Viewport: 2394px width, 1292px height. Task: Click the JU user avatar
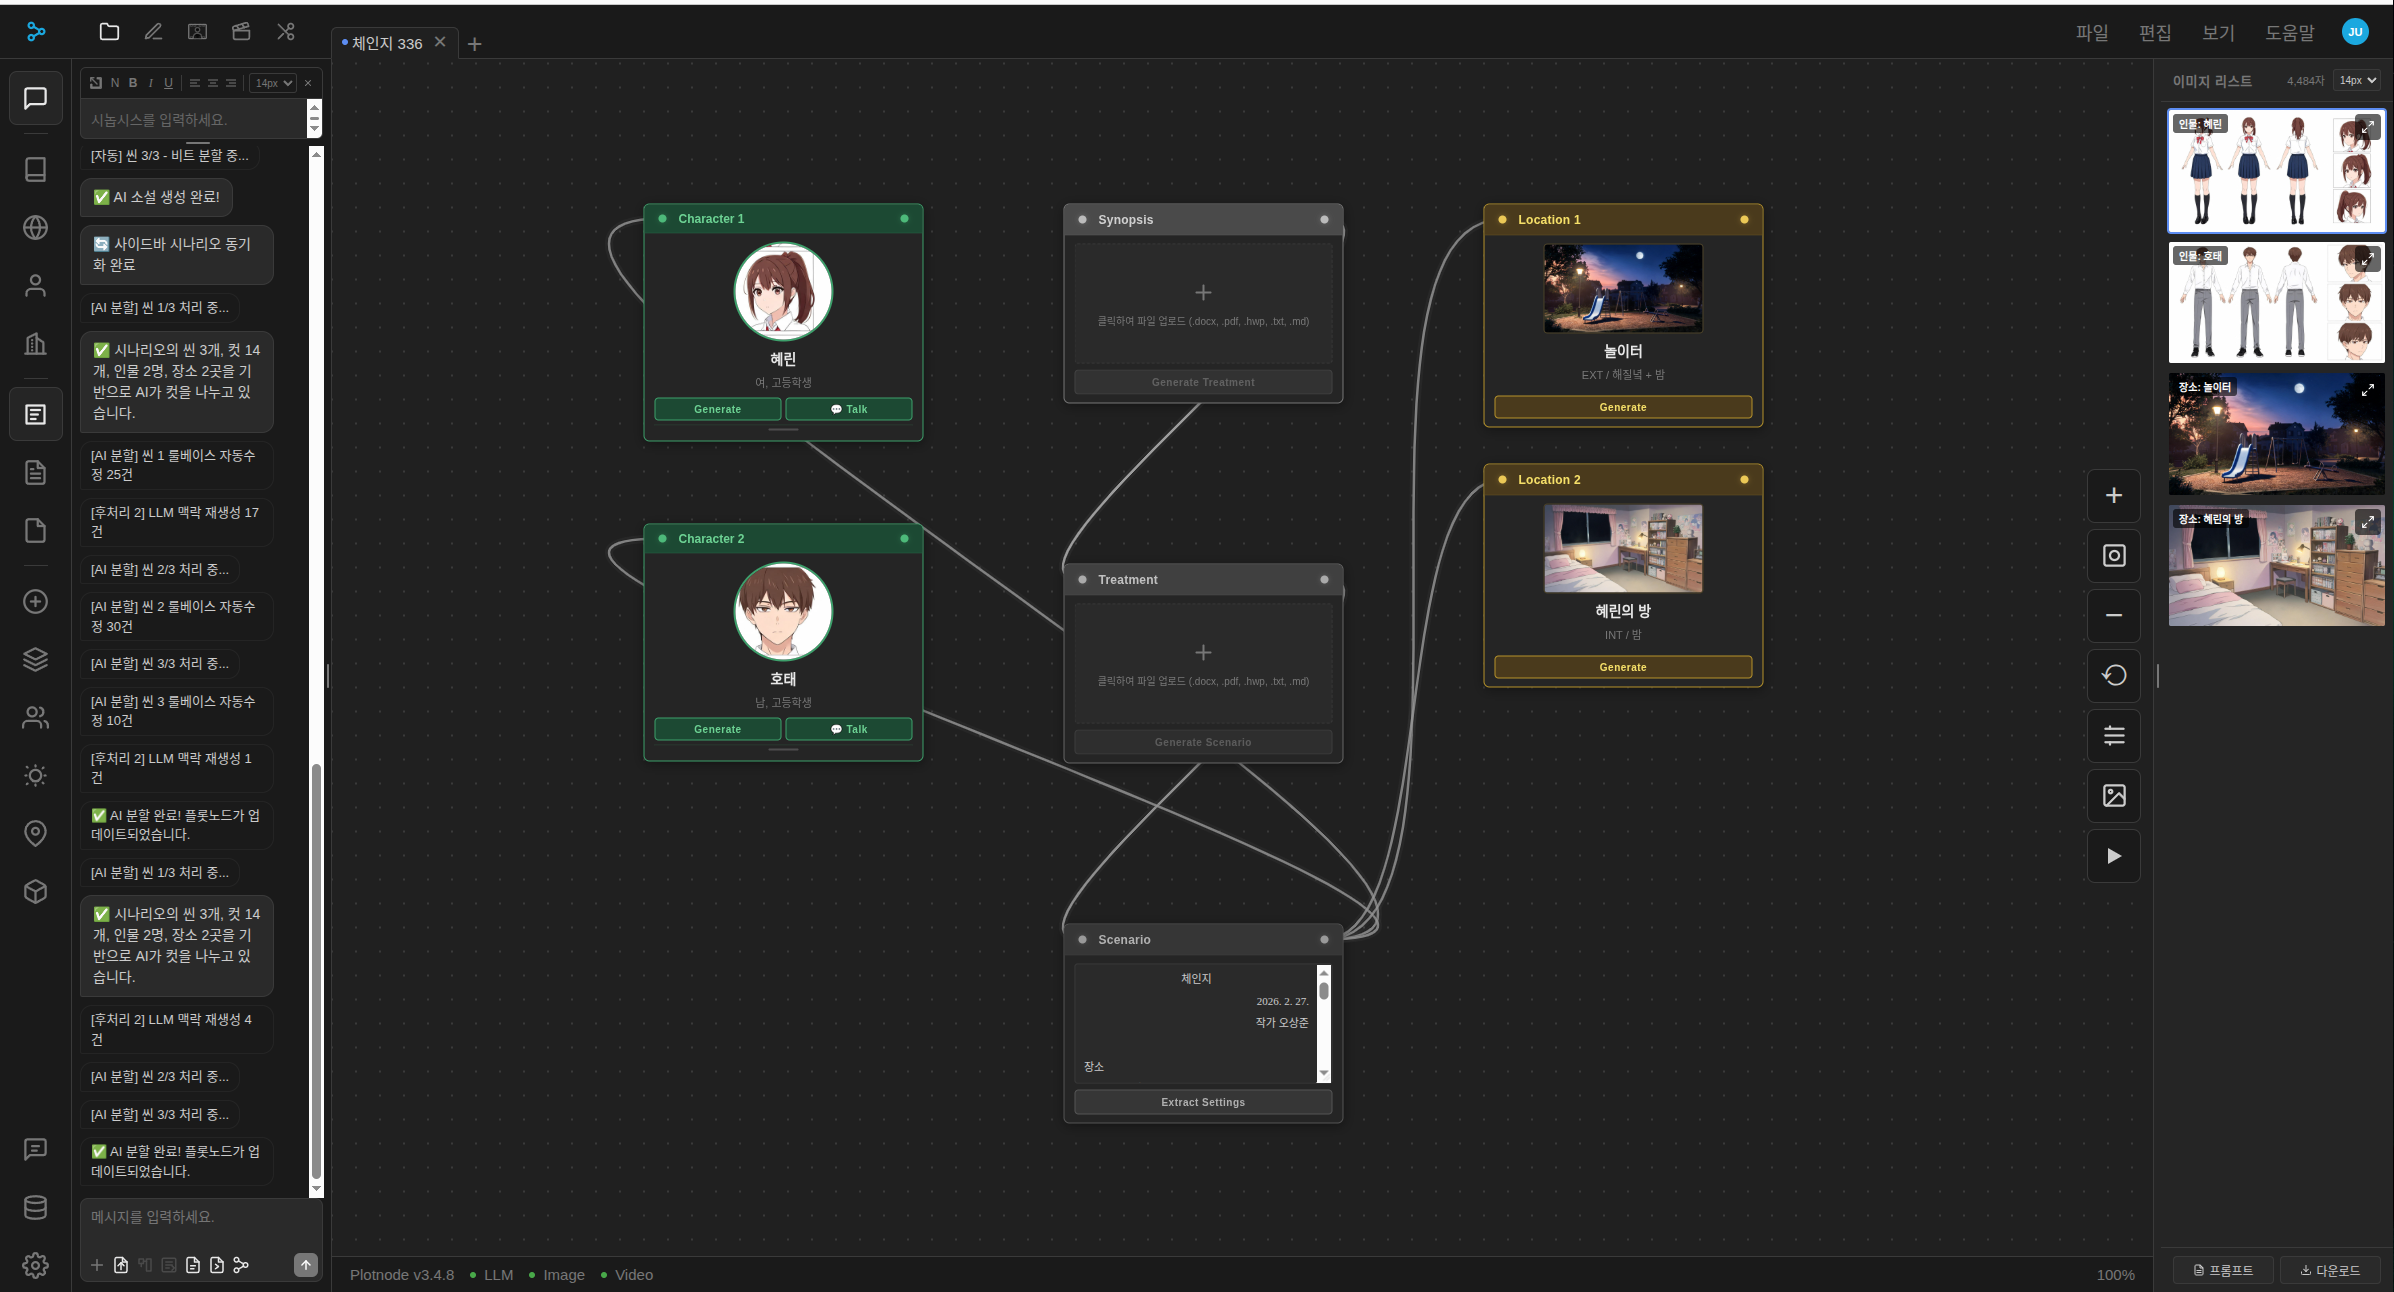(2355, 32)
